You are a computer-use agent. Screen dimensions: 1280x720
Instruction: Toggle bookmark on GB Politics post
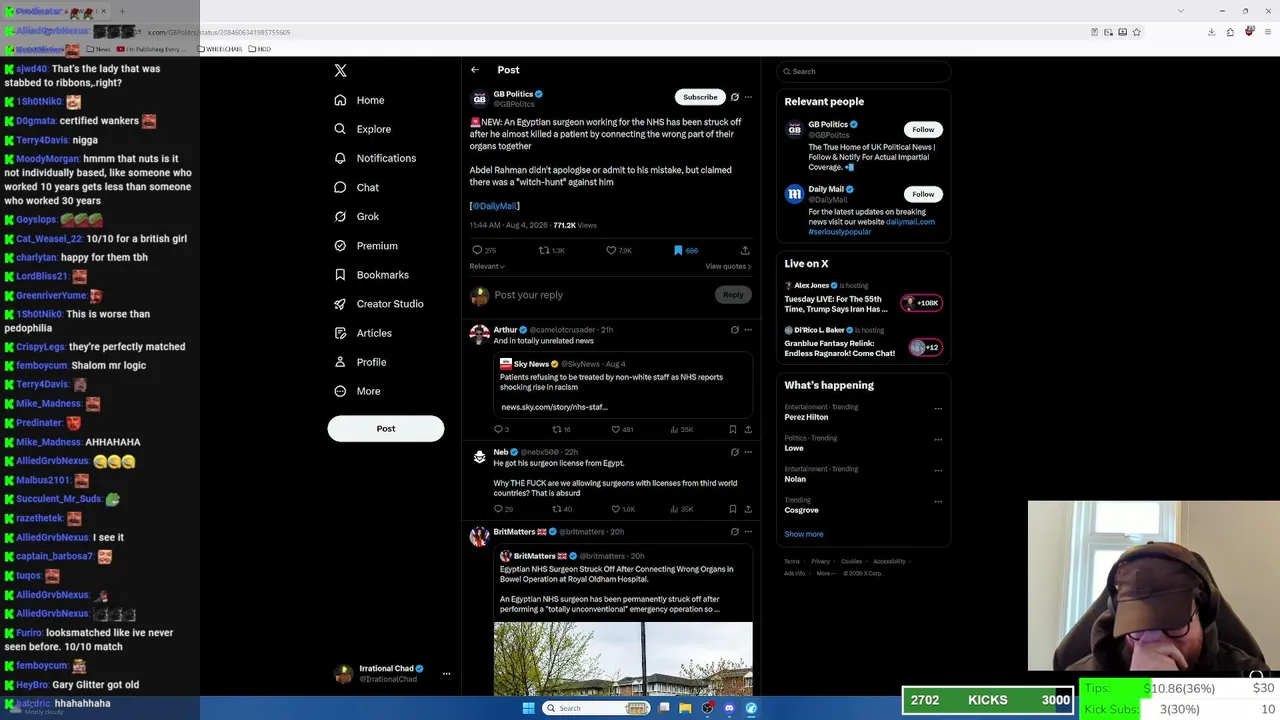tap(685, 250)
